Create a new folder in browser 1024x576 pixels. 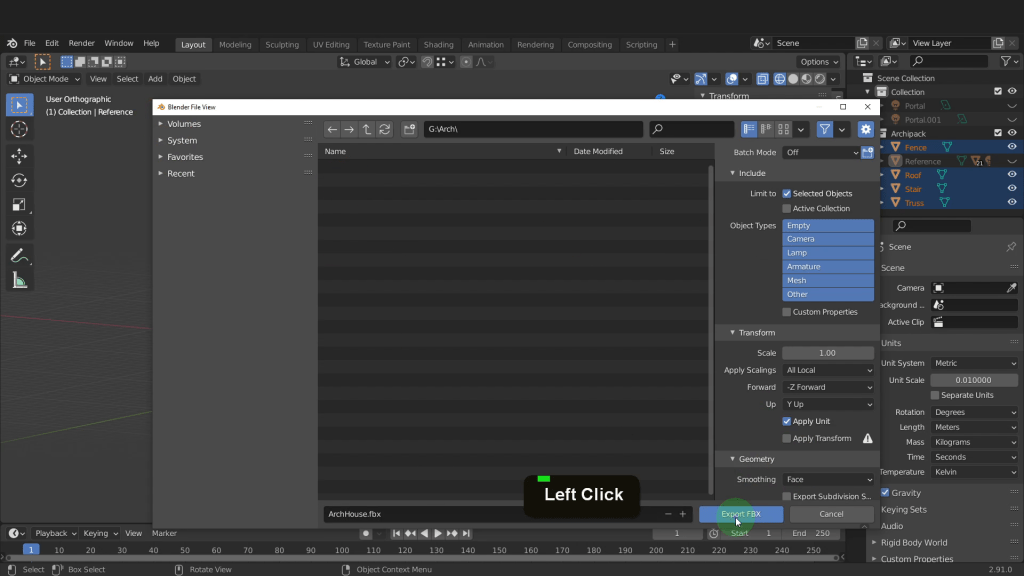click(409, 129)
